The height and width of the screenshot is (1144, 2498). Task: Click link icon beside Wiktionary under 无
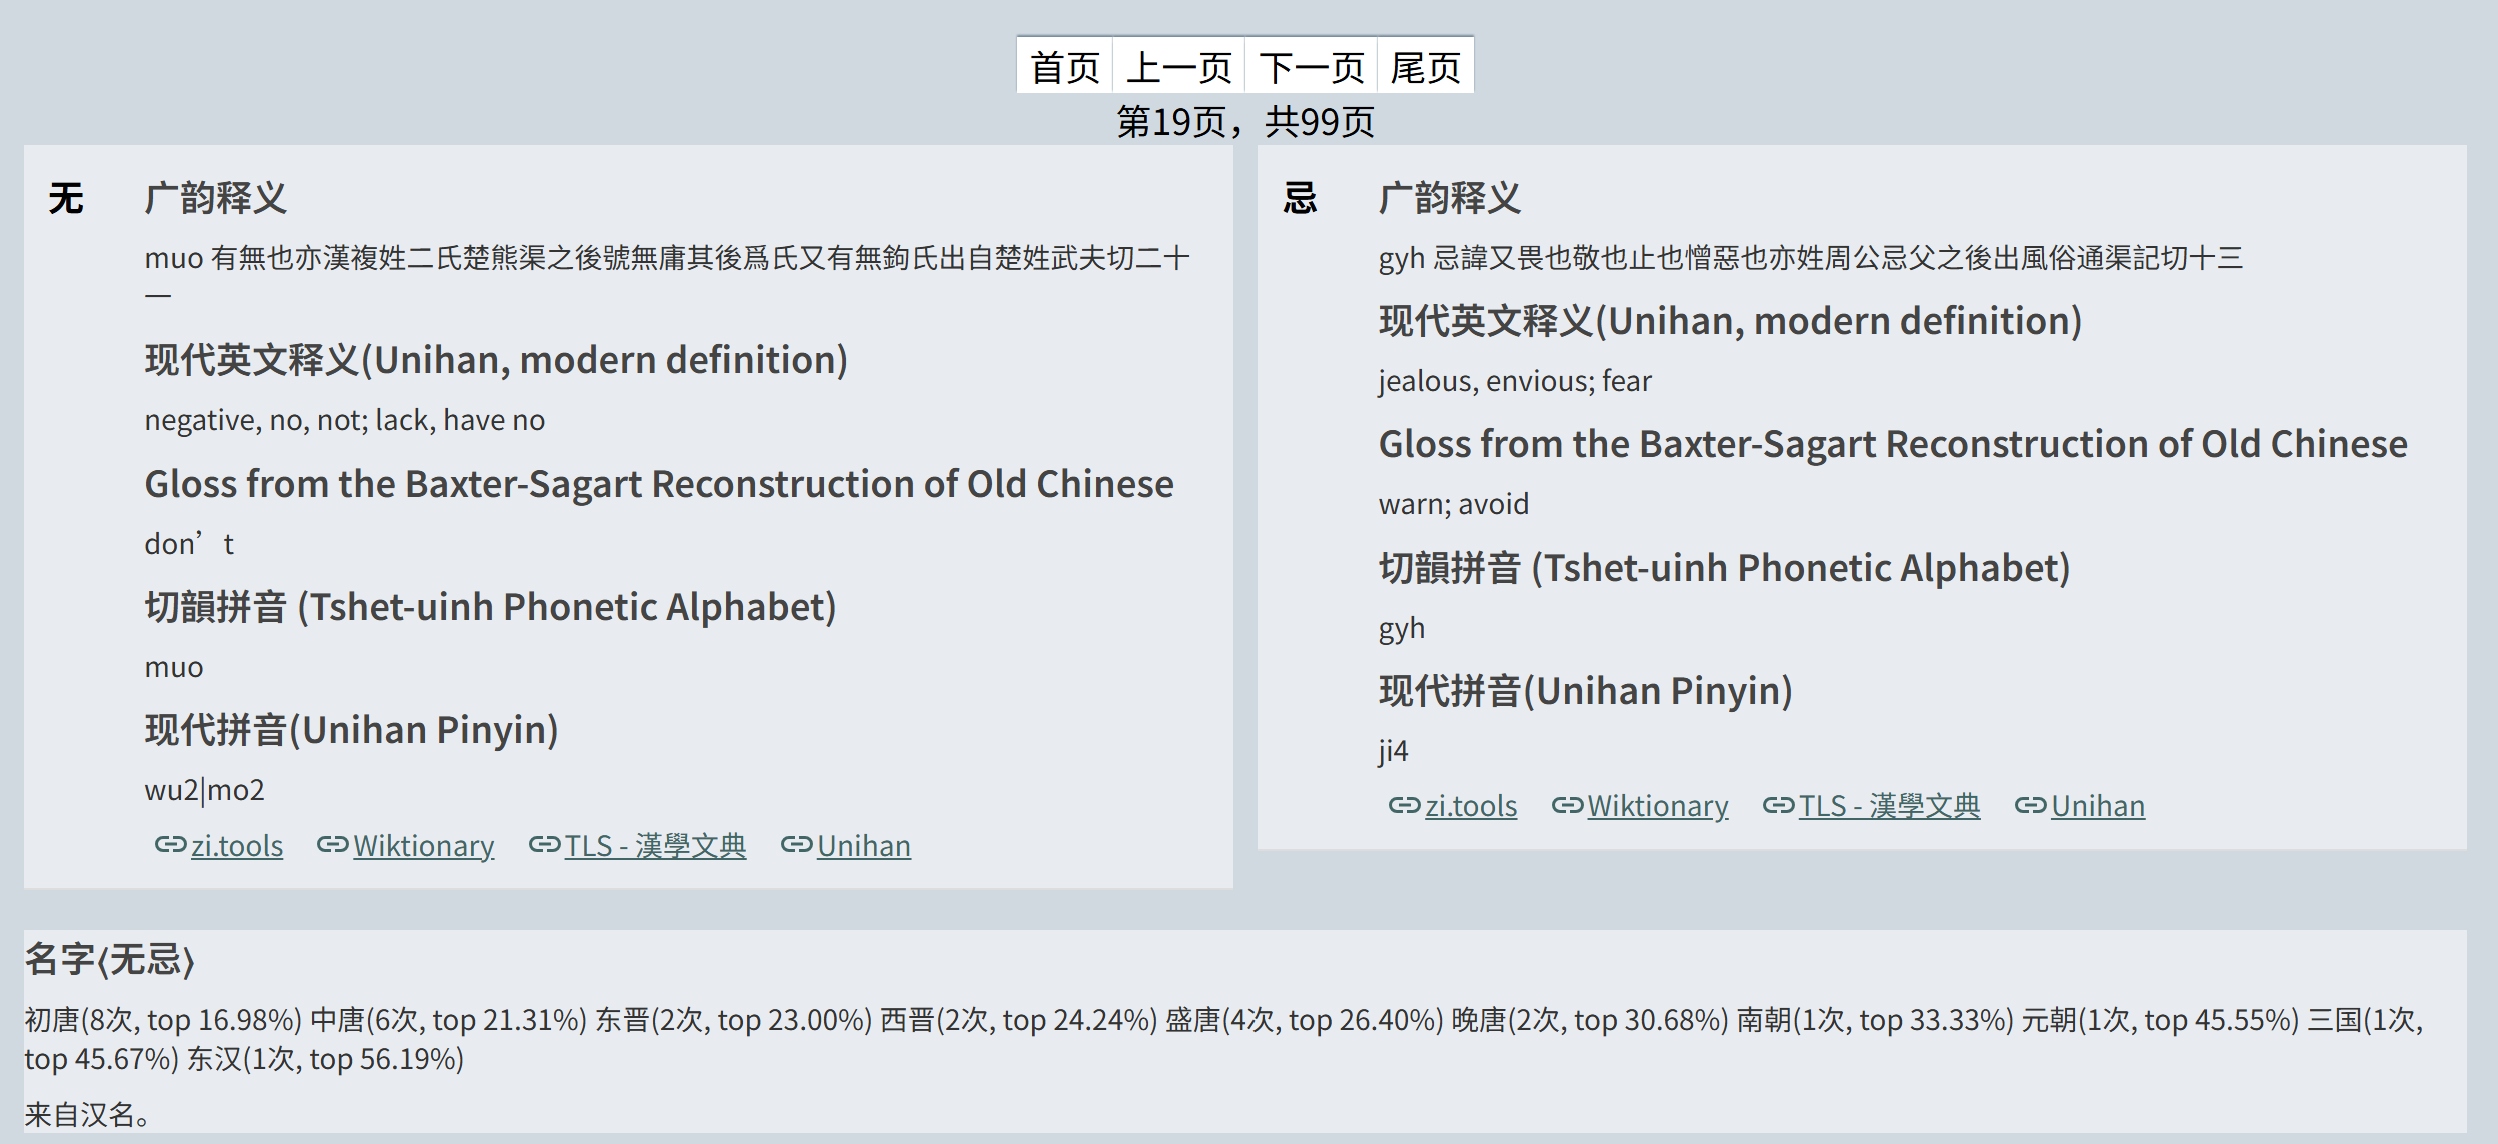(x=333, y=845)
